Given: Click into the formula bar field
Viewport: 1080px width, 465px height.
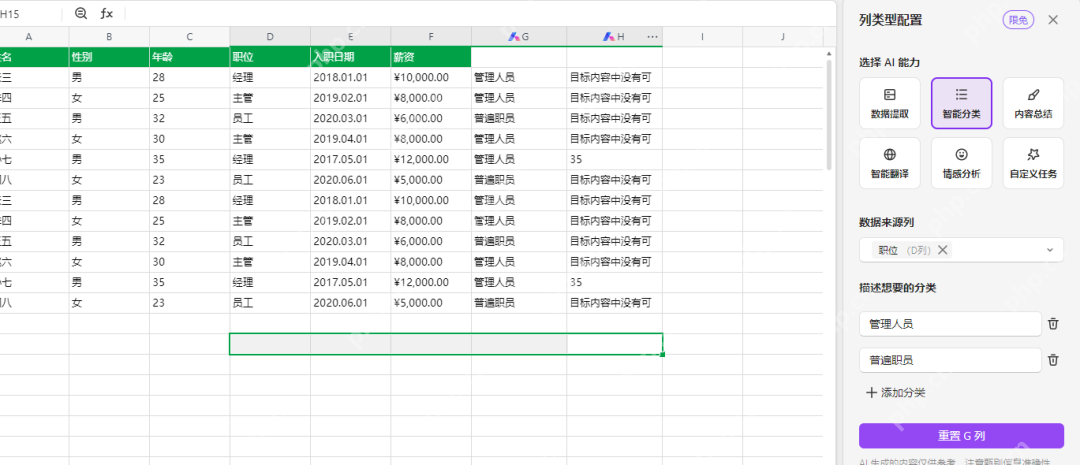Looking at the screenshot, I should pos(479,14).
